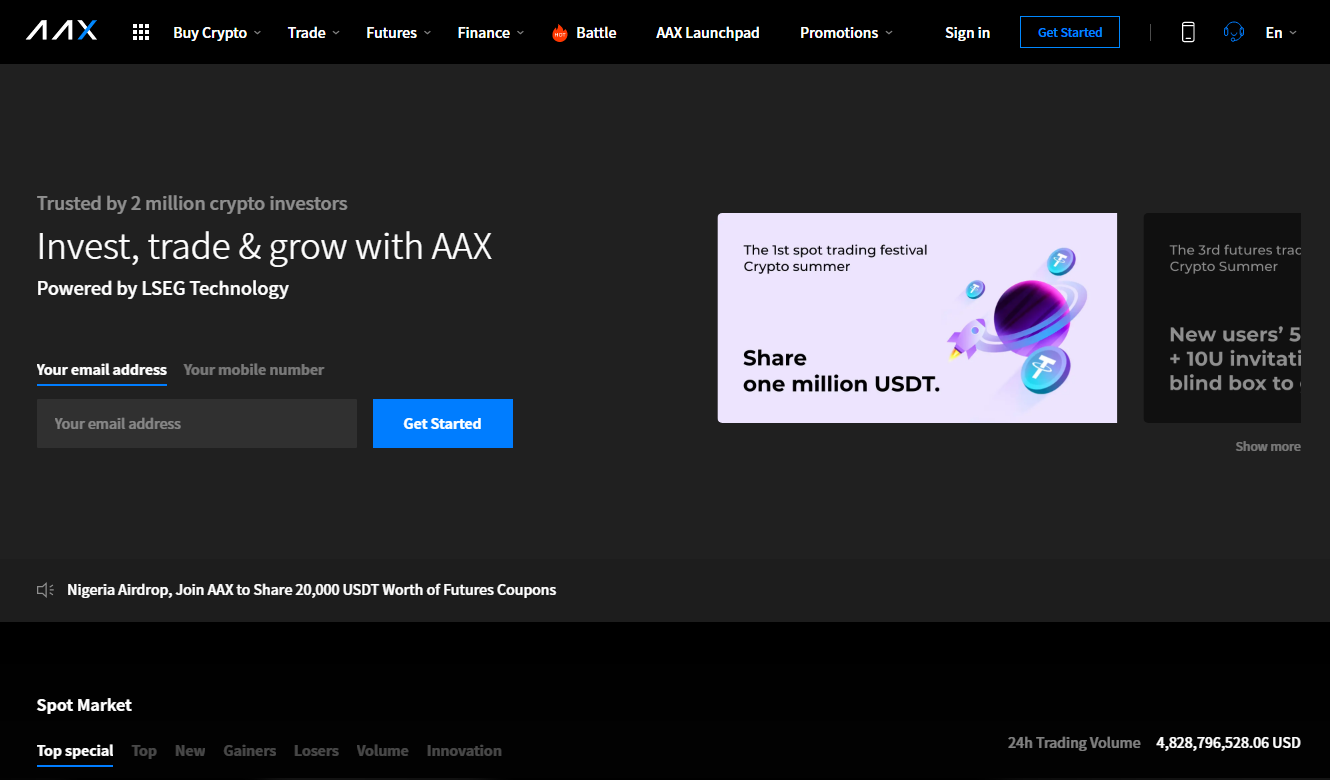1330x780 pixels.
Task: Open the Share one million USDT banner
Action: pyautogui.click(x=917, y=318)
